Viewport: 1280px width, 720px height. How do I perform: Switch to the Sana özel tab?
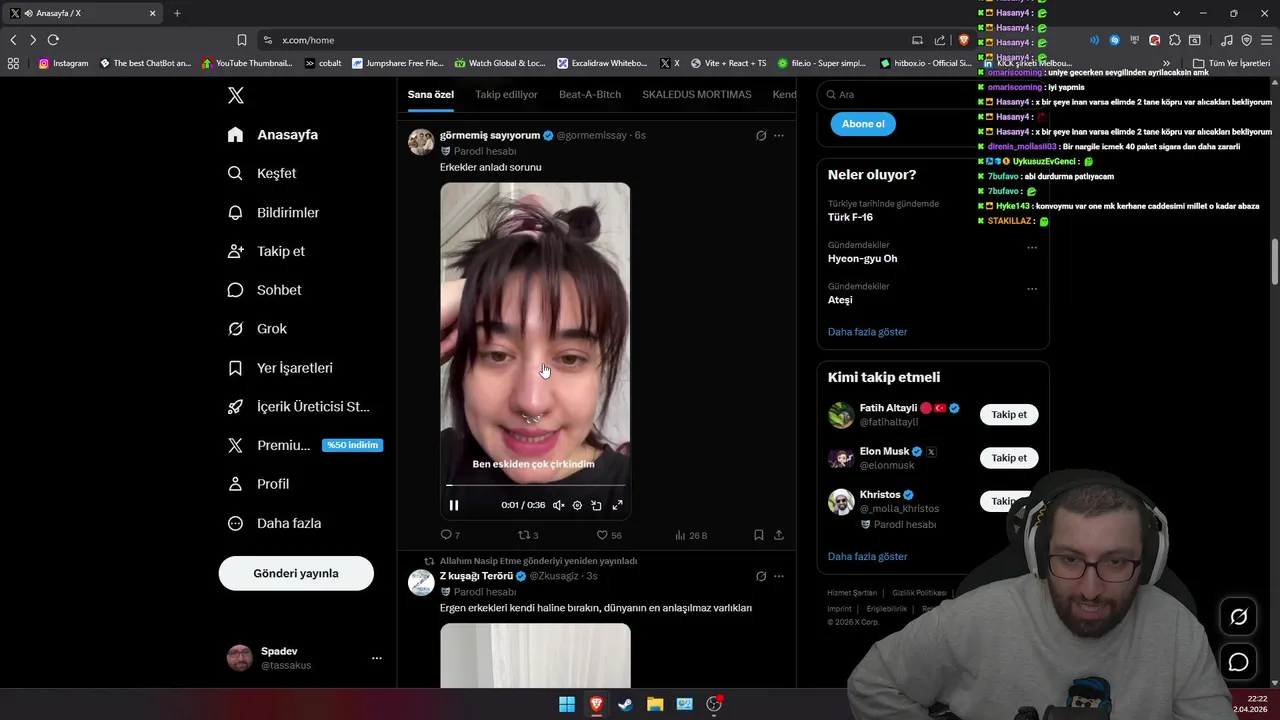point(431,94)
